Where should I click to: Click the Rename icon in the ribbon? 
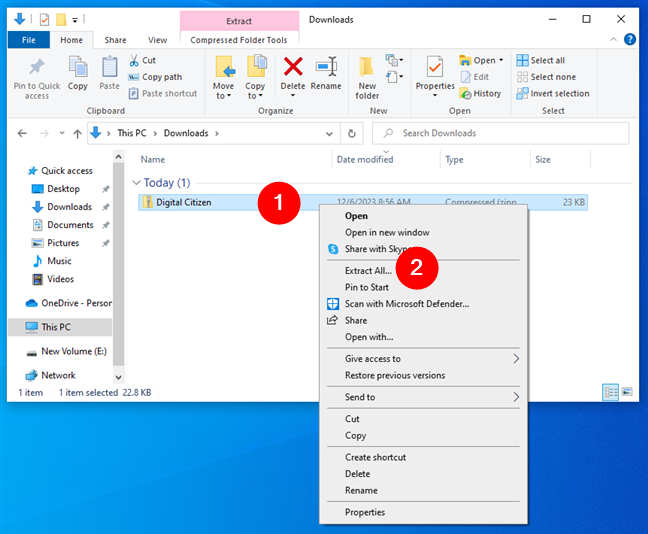(326, 68)
